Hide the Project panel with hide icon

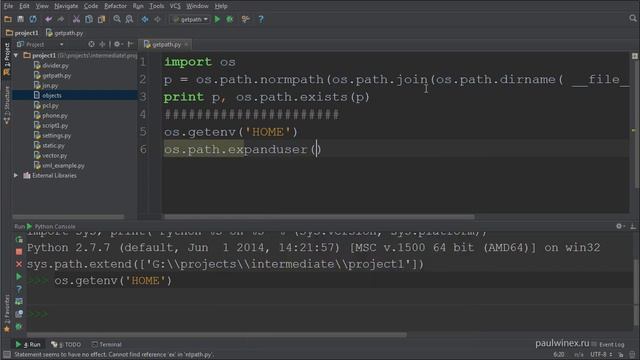pos(131,44)
